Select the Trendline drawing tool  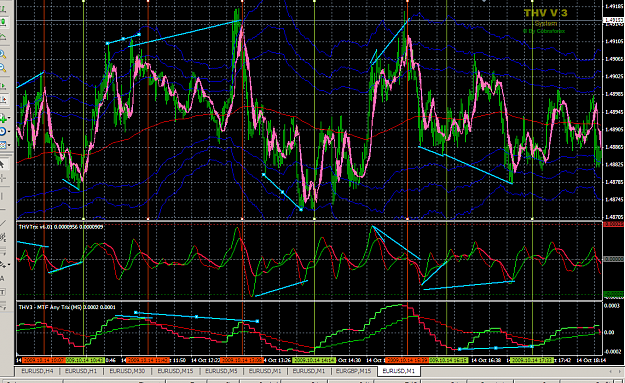click(3, 223)
